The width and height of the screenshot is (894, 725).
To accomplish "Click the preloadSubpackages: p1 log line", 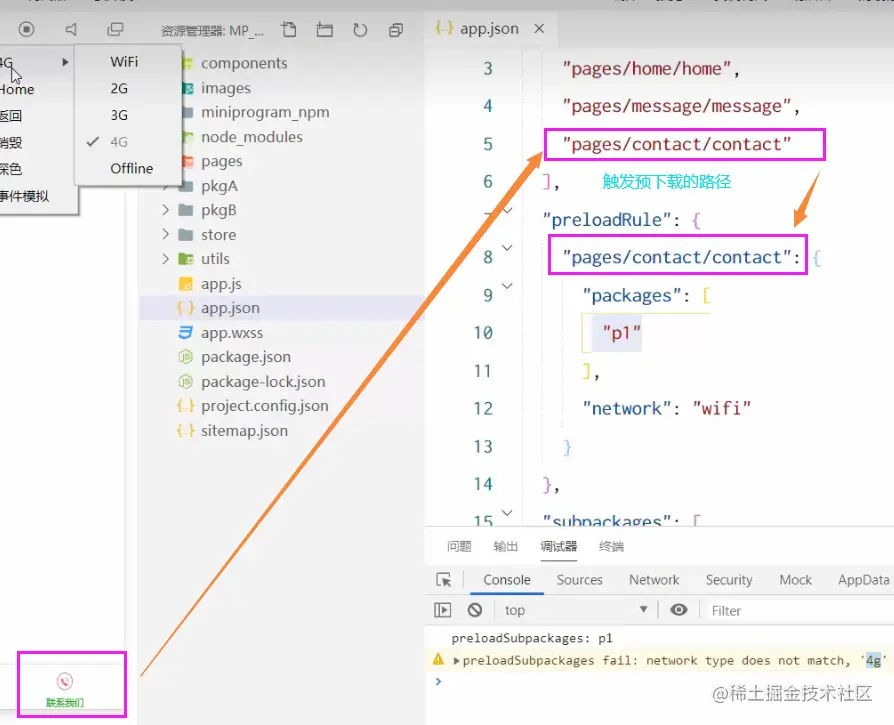I will (531, 638).
